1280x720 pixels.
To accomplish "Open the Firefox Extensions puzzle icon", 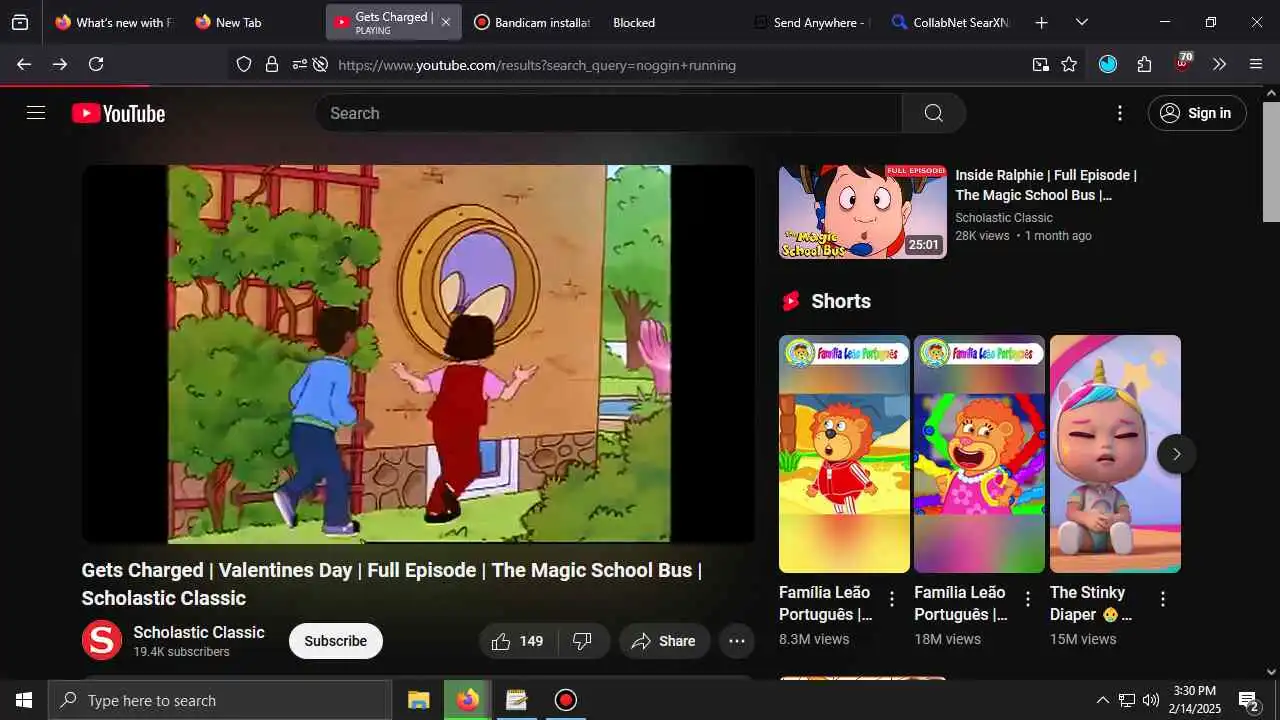I will (1145, 64).
